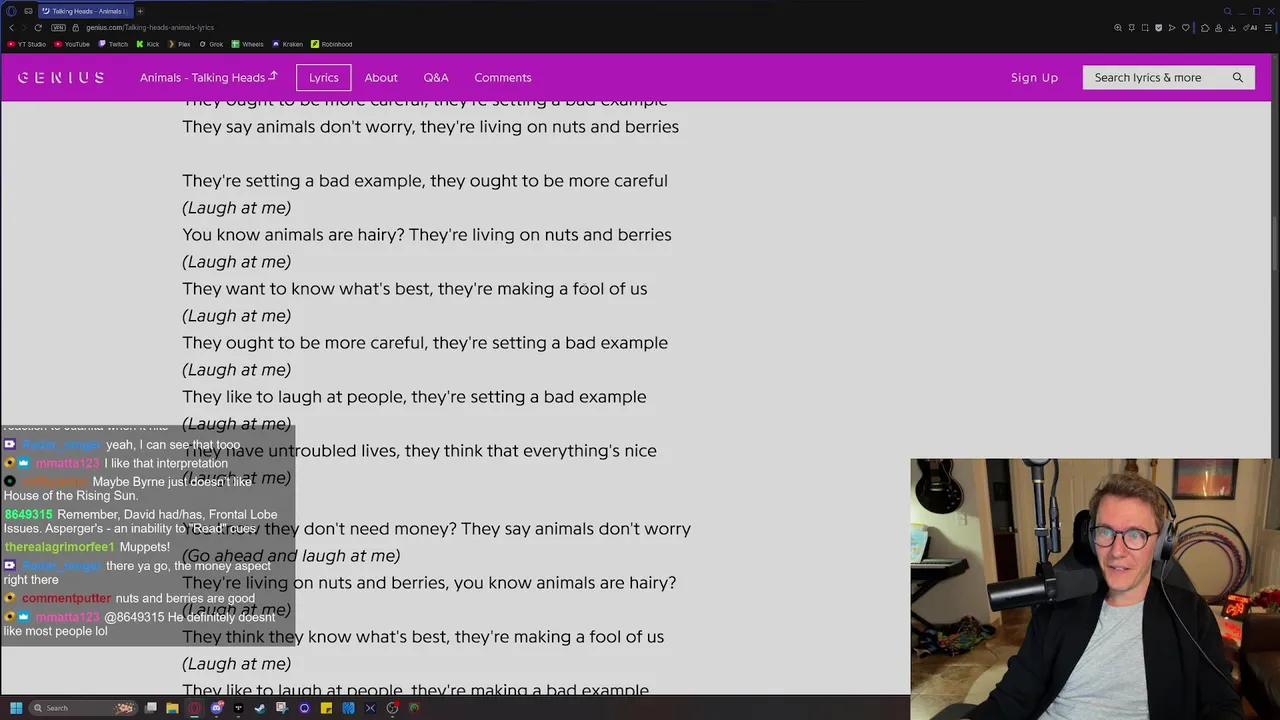
Task: Open the Twitch bookmark
Action: click(113, 44)
